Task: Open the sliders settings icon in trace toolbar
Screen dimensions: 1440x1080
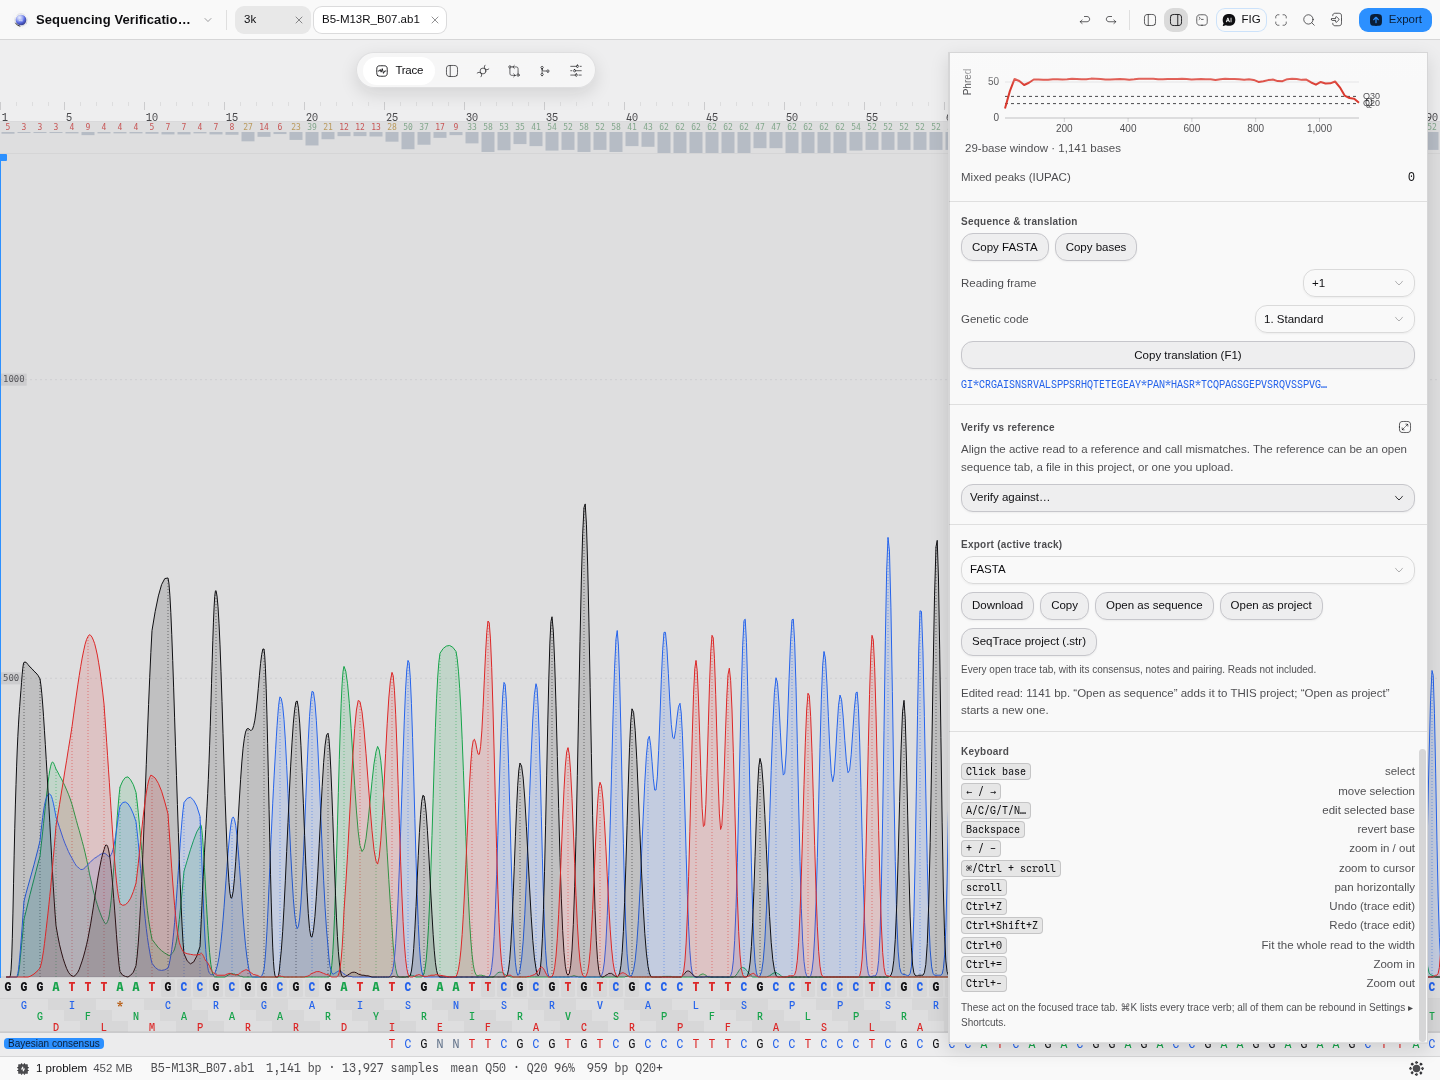Action: pos(576,71)
